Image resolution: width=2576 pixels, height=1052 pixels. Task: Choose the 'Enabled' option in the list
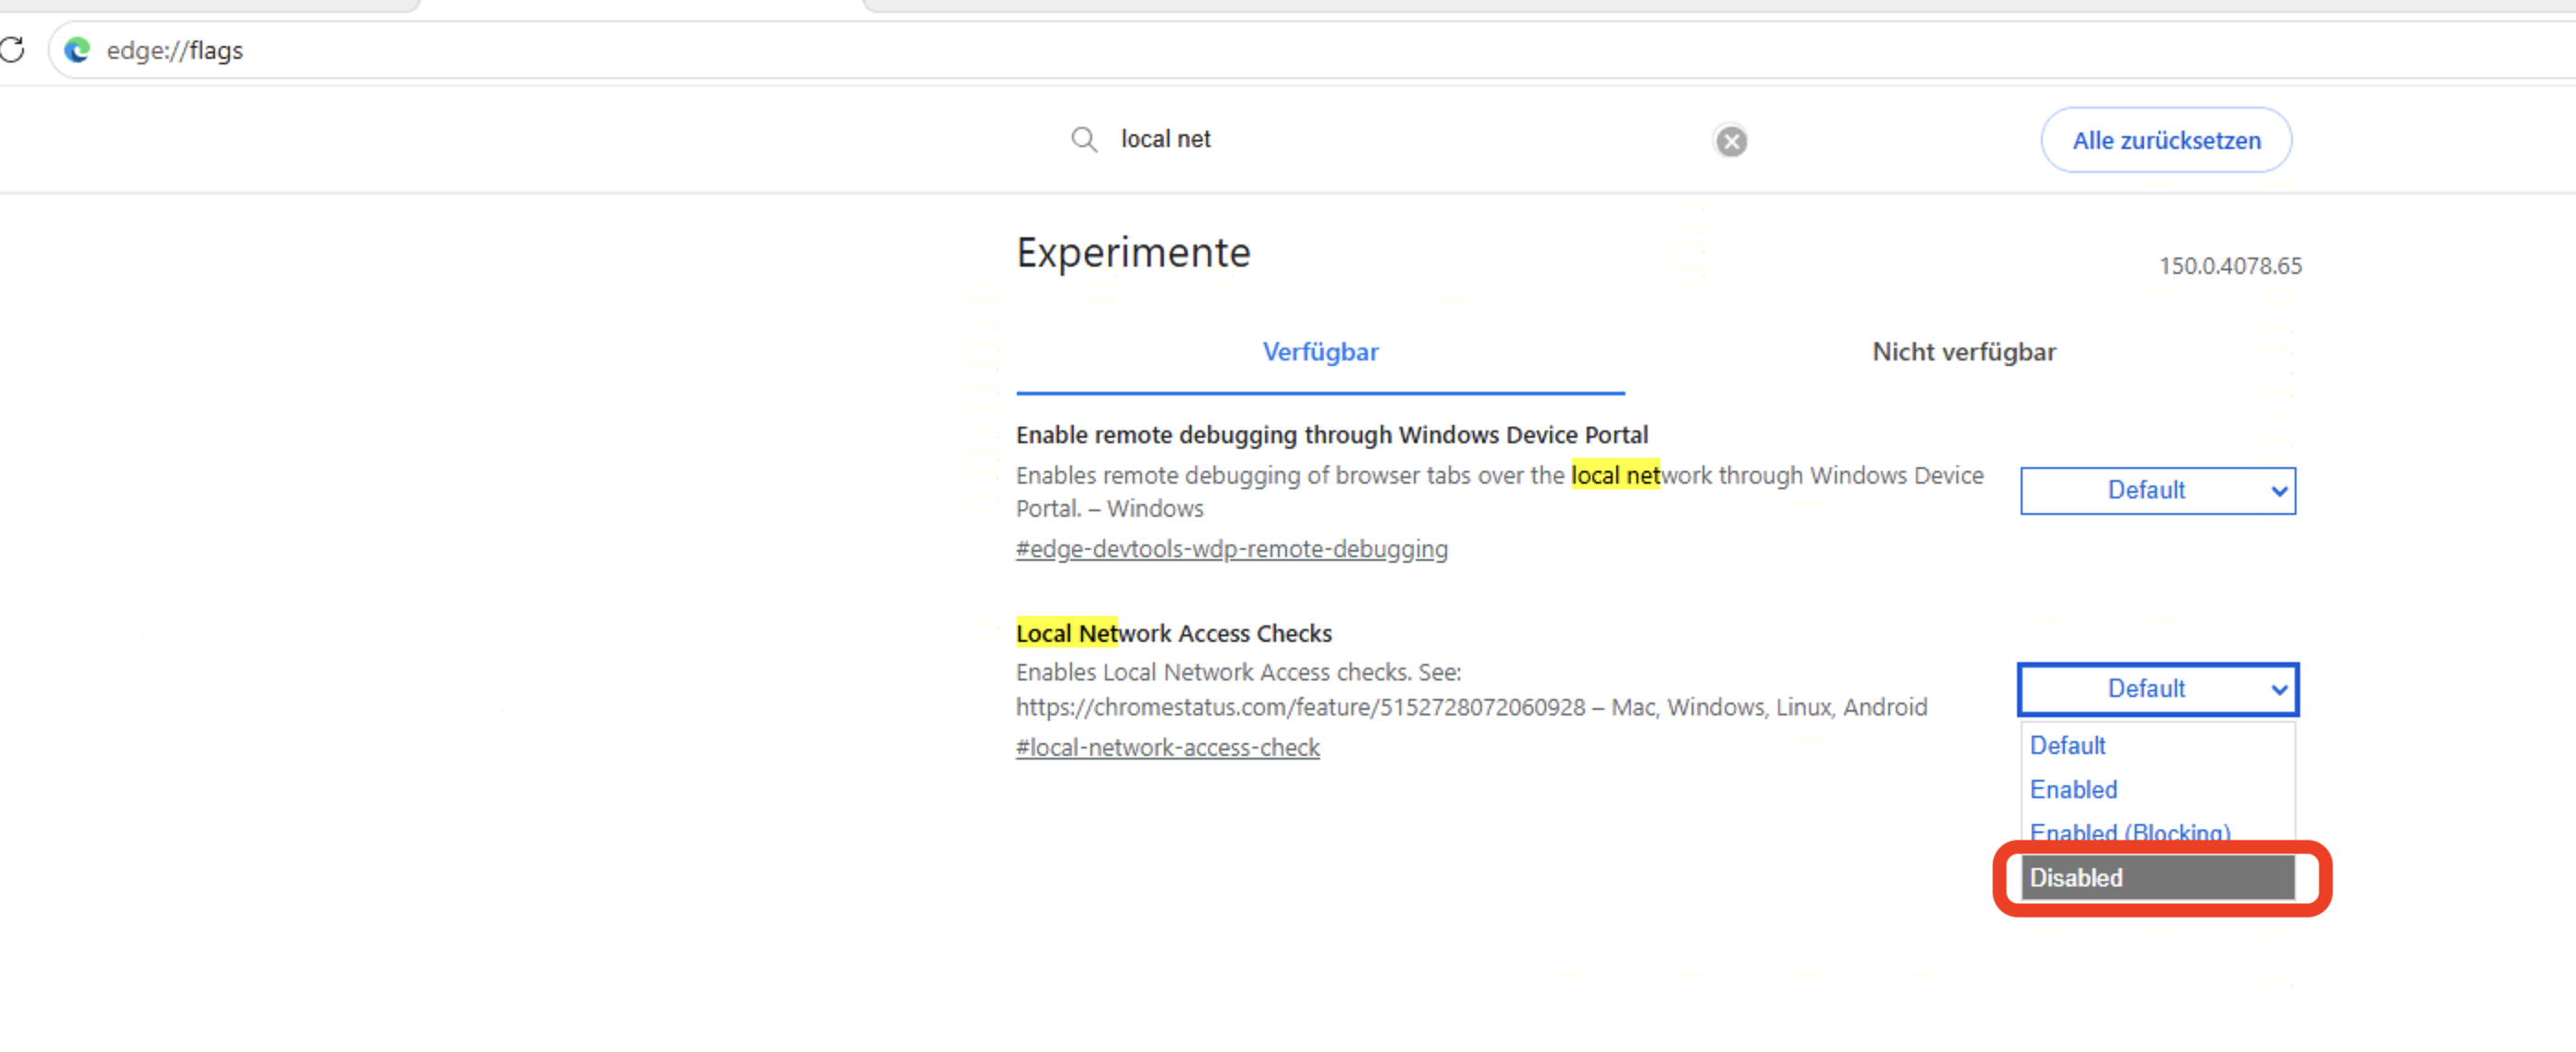tap(2157, 790)
